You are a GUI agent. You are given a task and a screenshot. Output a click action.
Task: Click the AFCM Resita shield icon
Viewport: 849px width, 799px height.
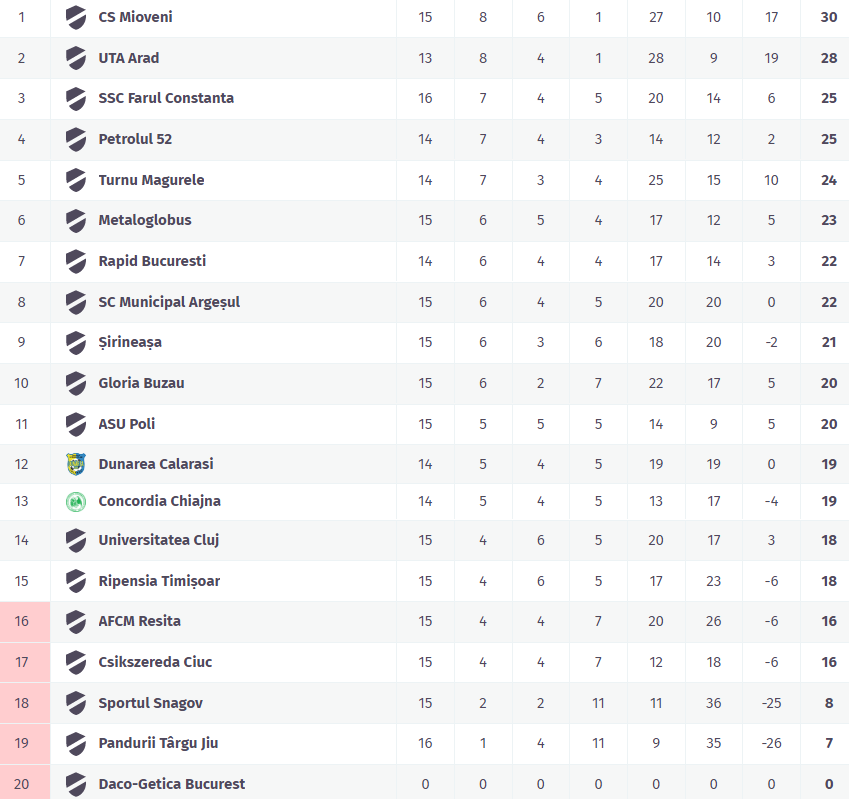click(x=76, y=621)
